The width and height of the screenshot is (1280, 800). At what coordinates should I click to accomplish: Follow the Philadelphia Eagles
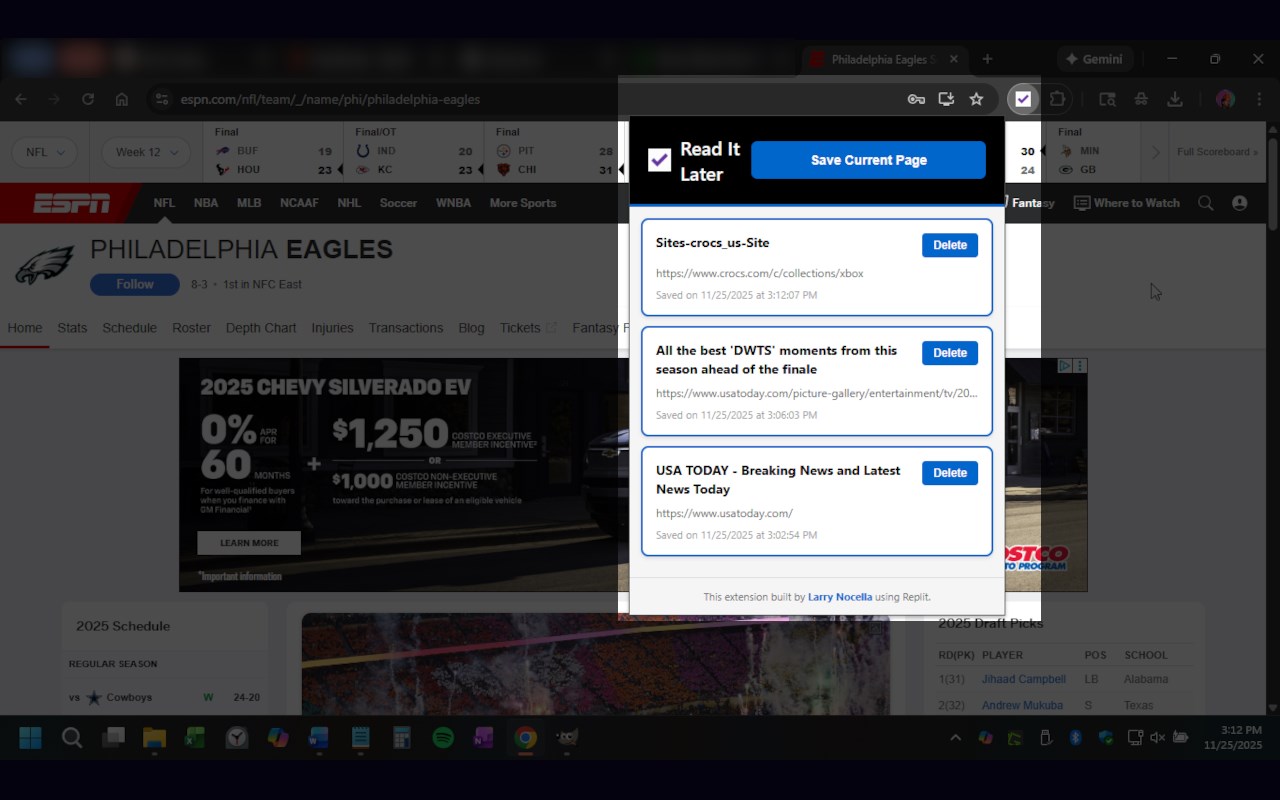click(x=135, y=284)
